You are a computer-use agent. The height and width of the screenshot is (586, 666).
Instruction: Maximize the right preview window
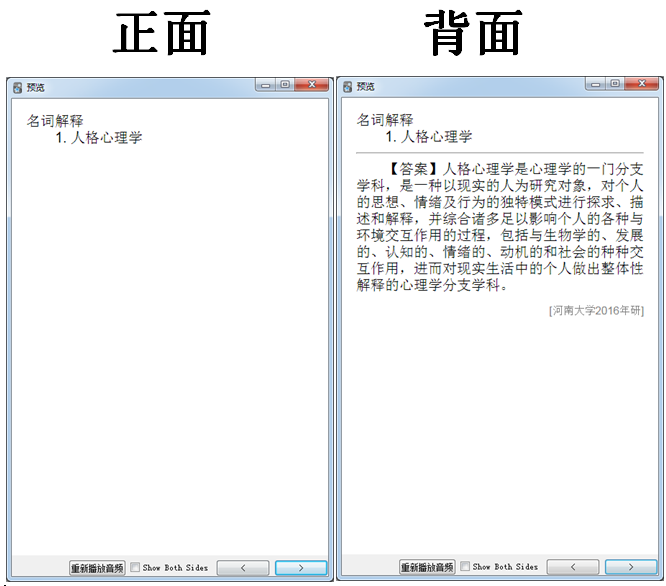pos(615,84)
